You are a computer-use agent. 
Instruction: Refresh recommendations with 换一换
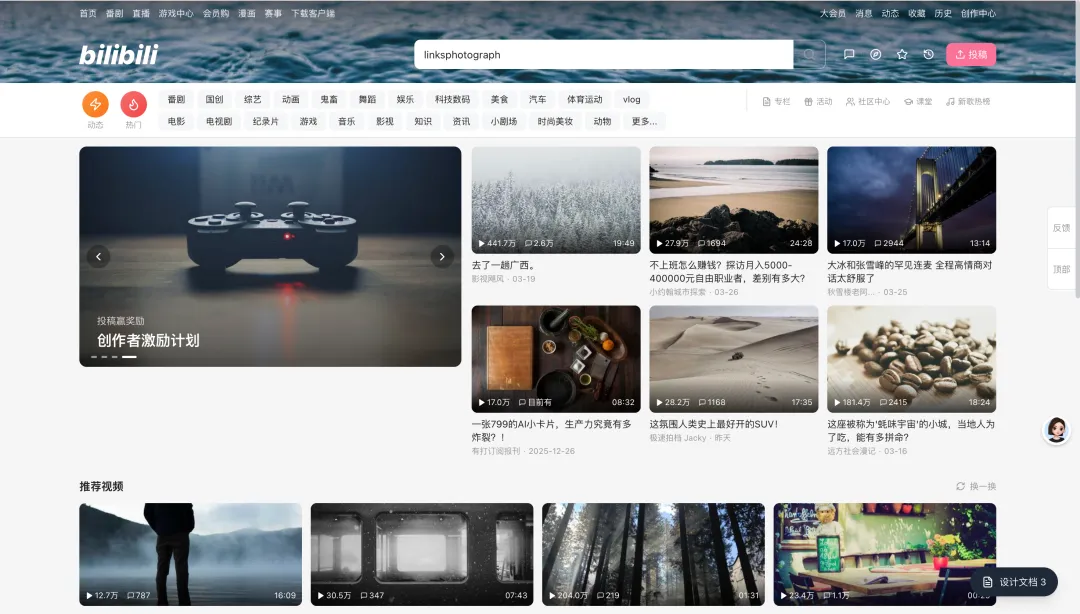point(976,487)
